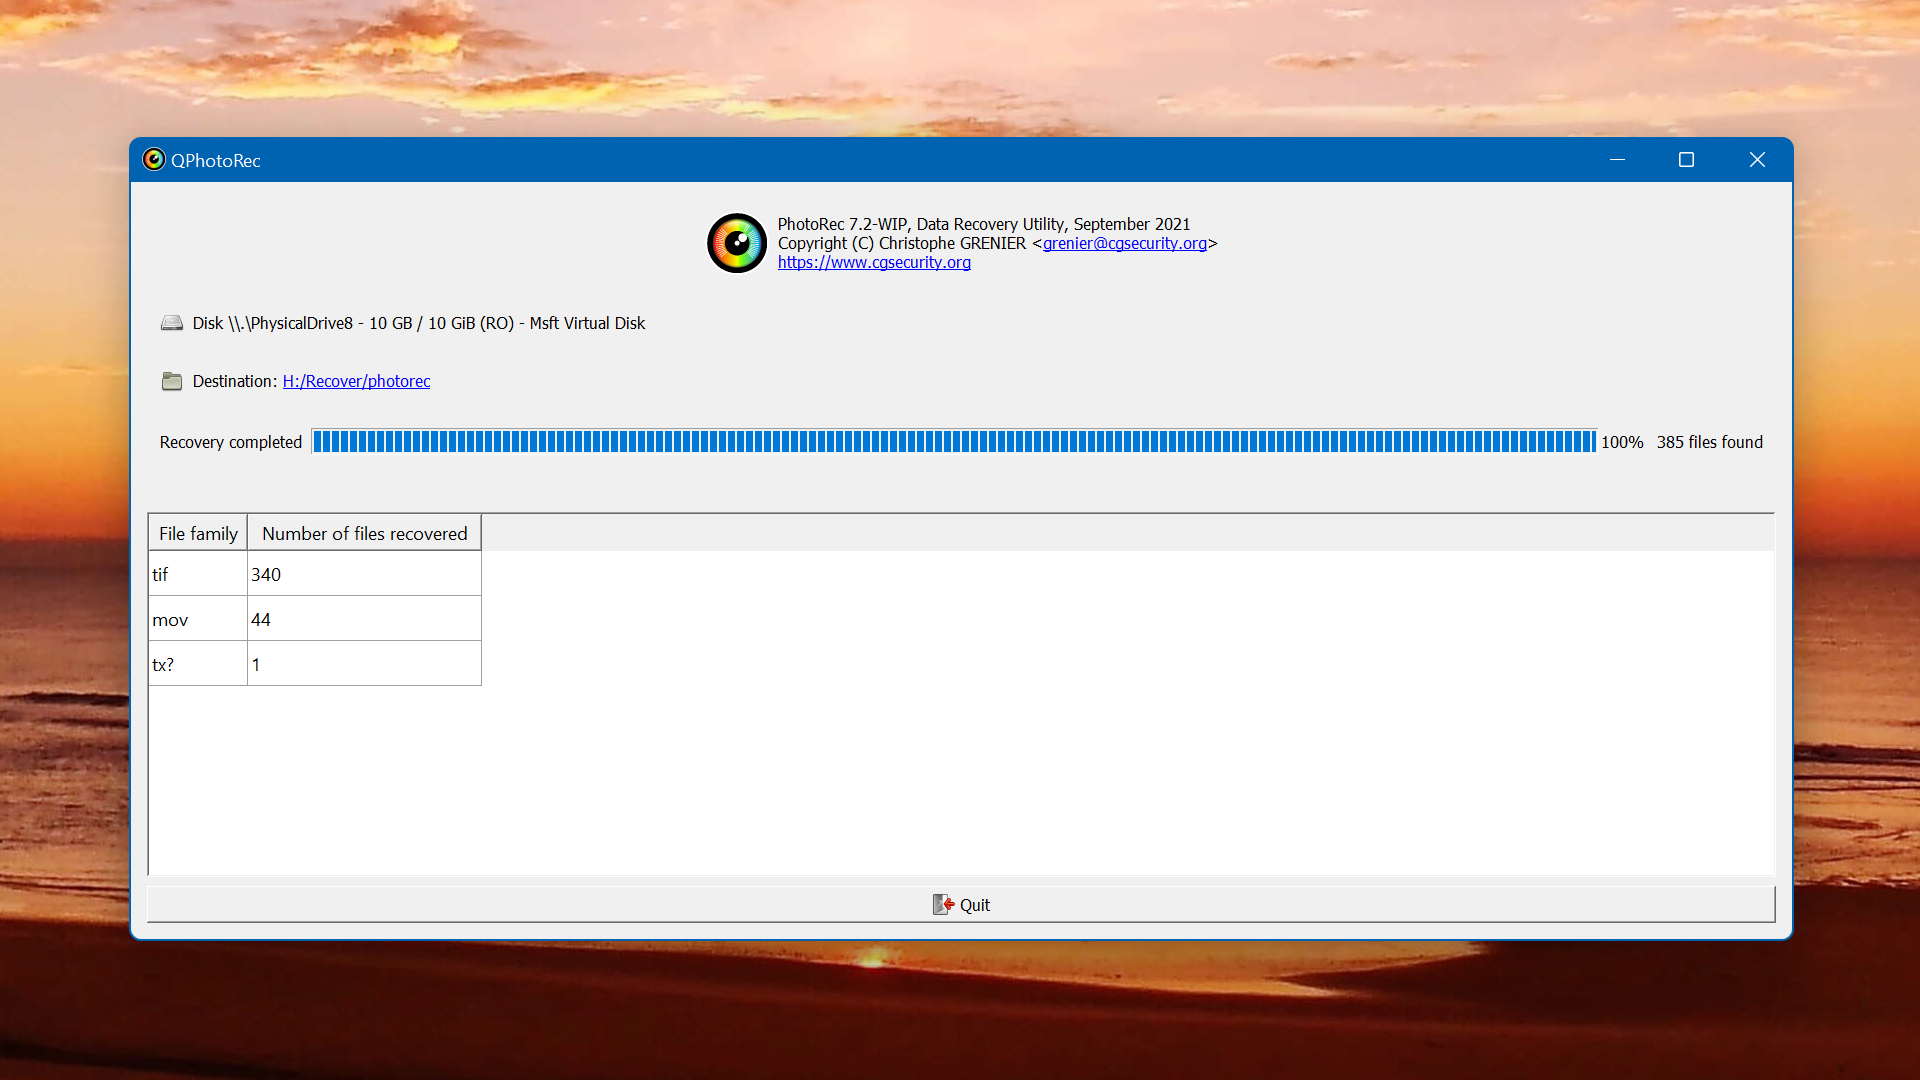Select the mov file family cell
The height and width of the screenshot is (1080, 1920).
[x=198, y=619]
